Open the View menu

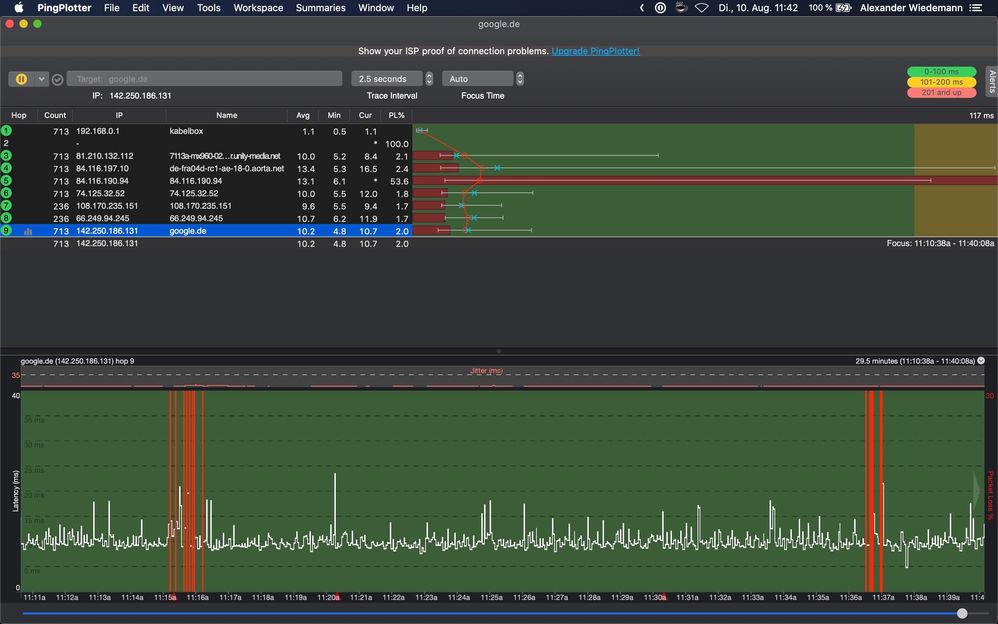(x=172, y=8)
